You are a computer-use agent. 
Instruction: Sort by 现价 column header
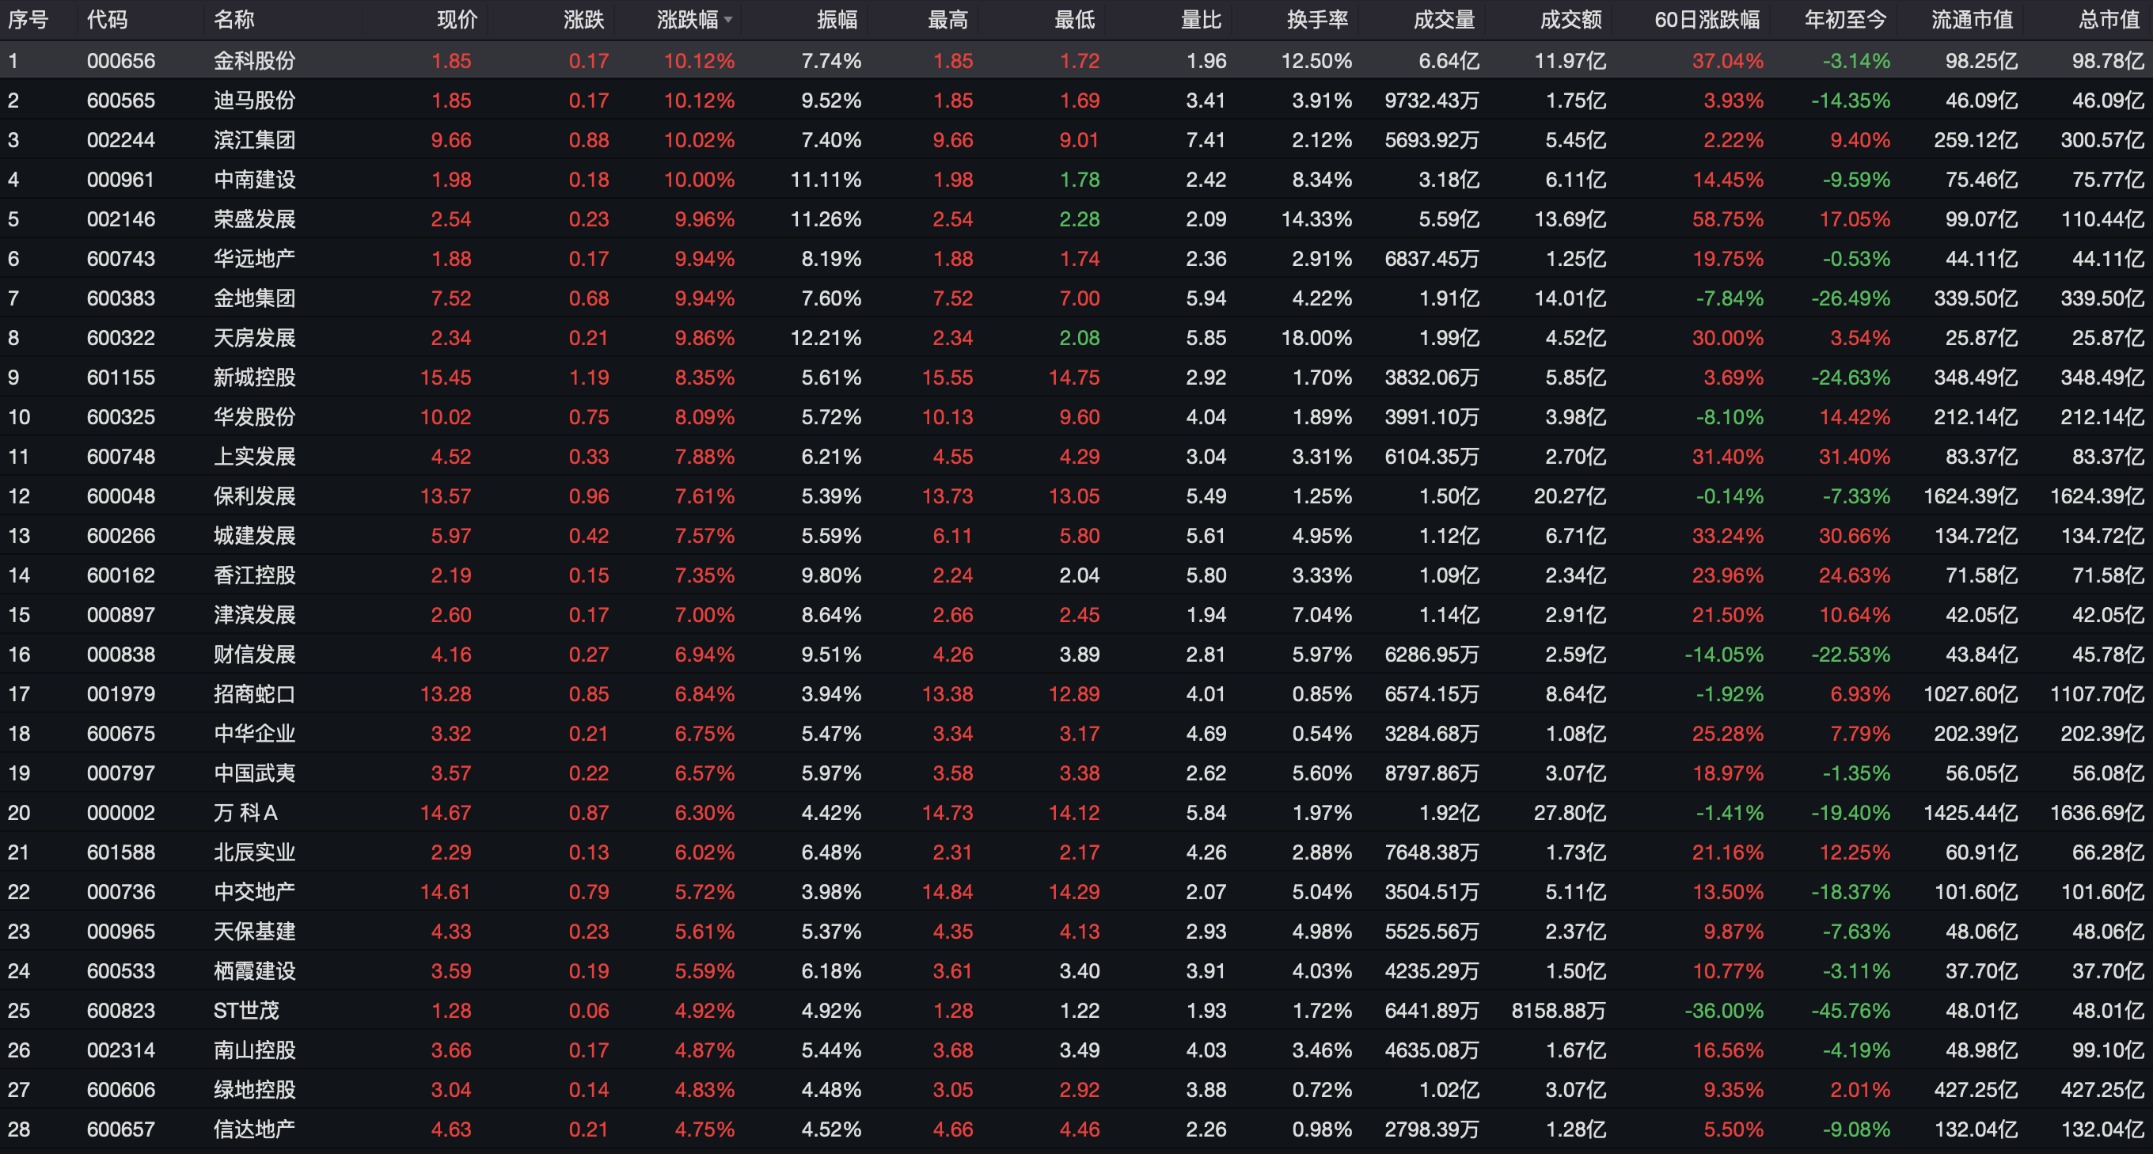click(457, 20)
